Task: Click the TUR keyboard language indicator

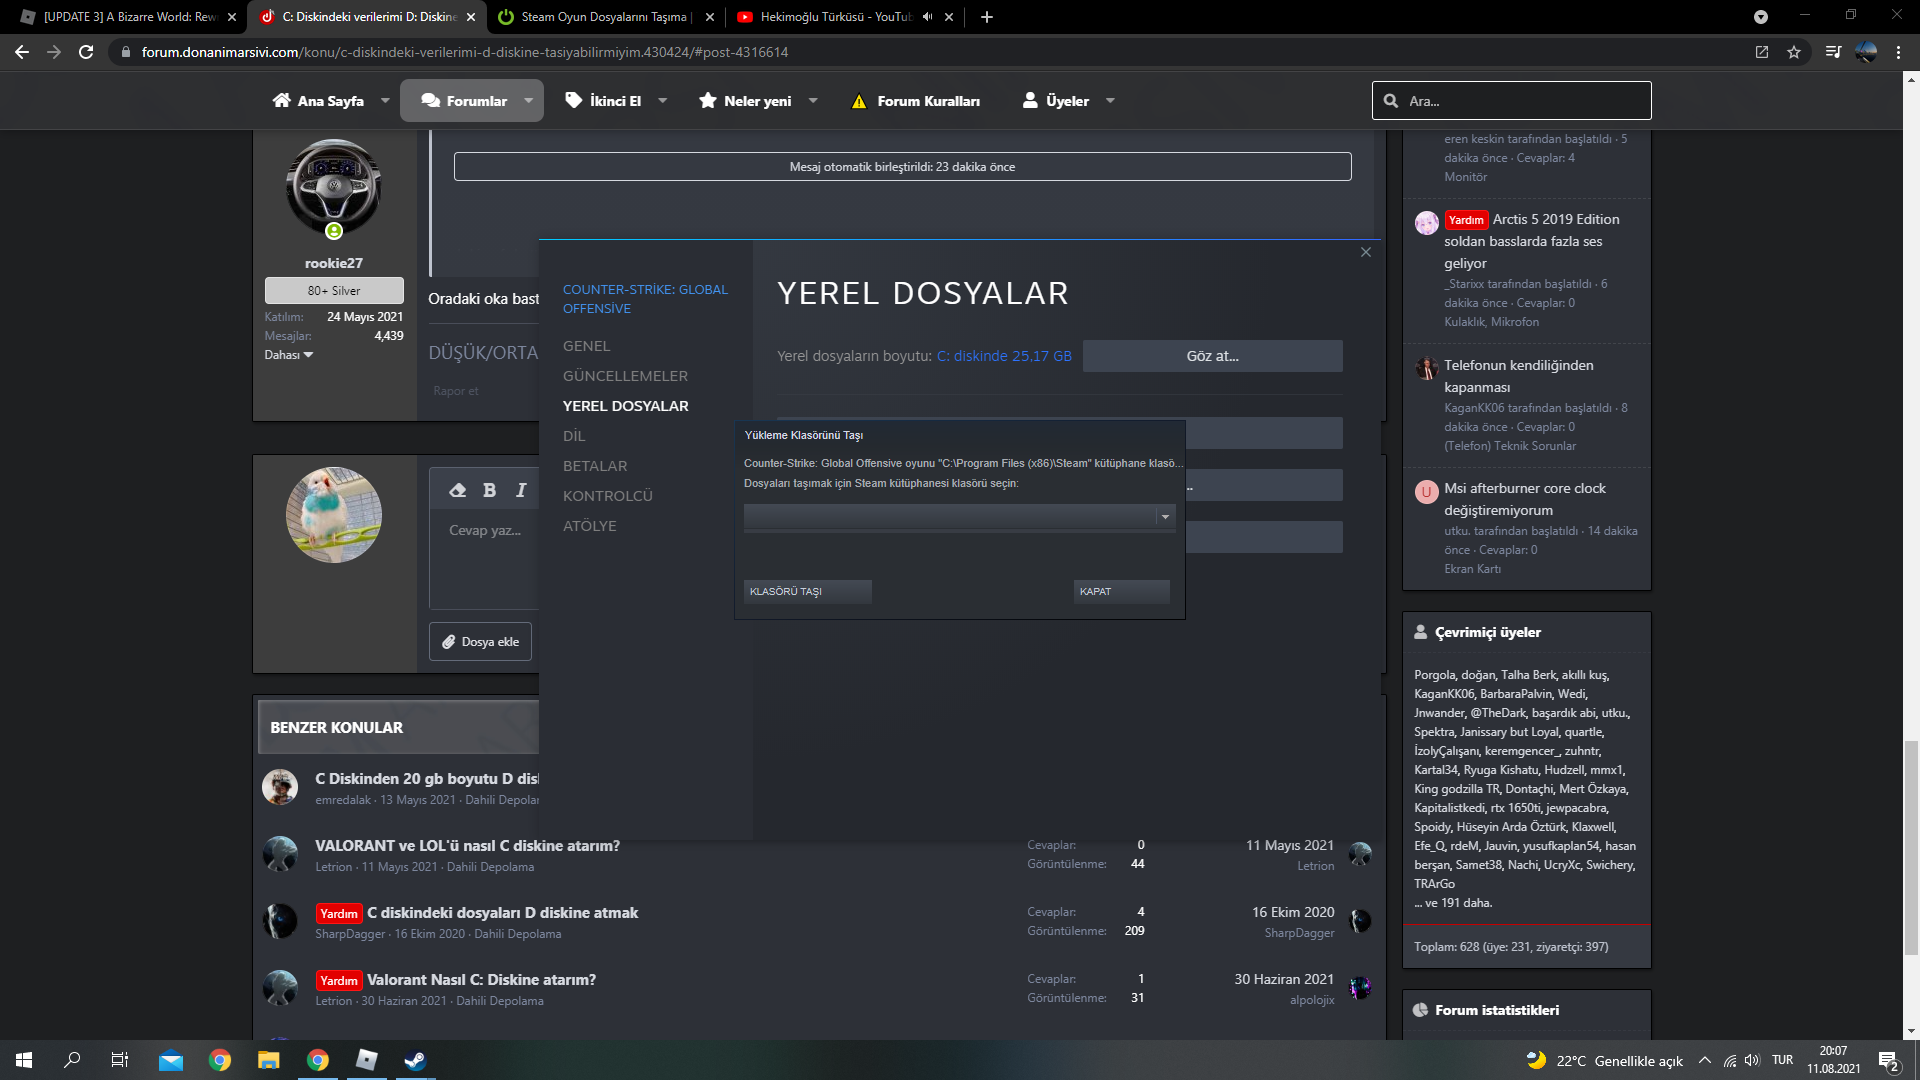Action: coord(1782,1060)
